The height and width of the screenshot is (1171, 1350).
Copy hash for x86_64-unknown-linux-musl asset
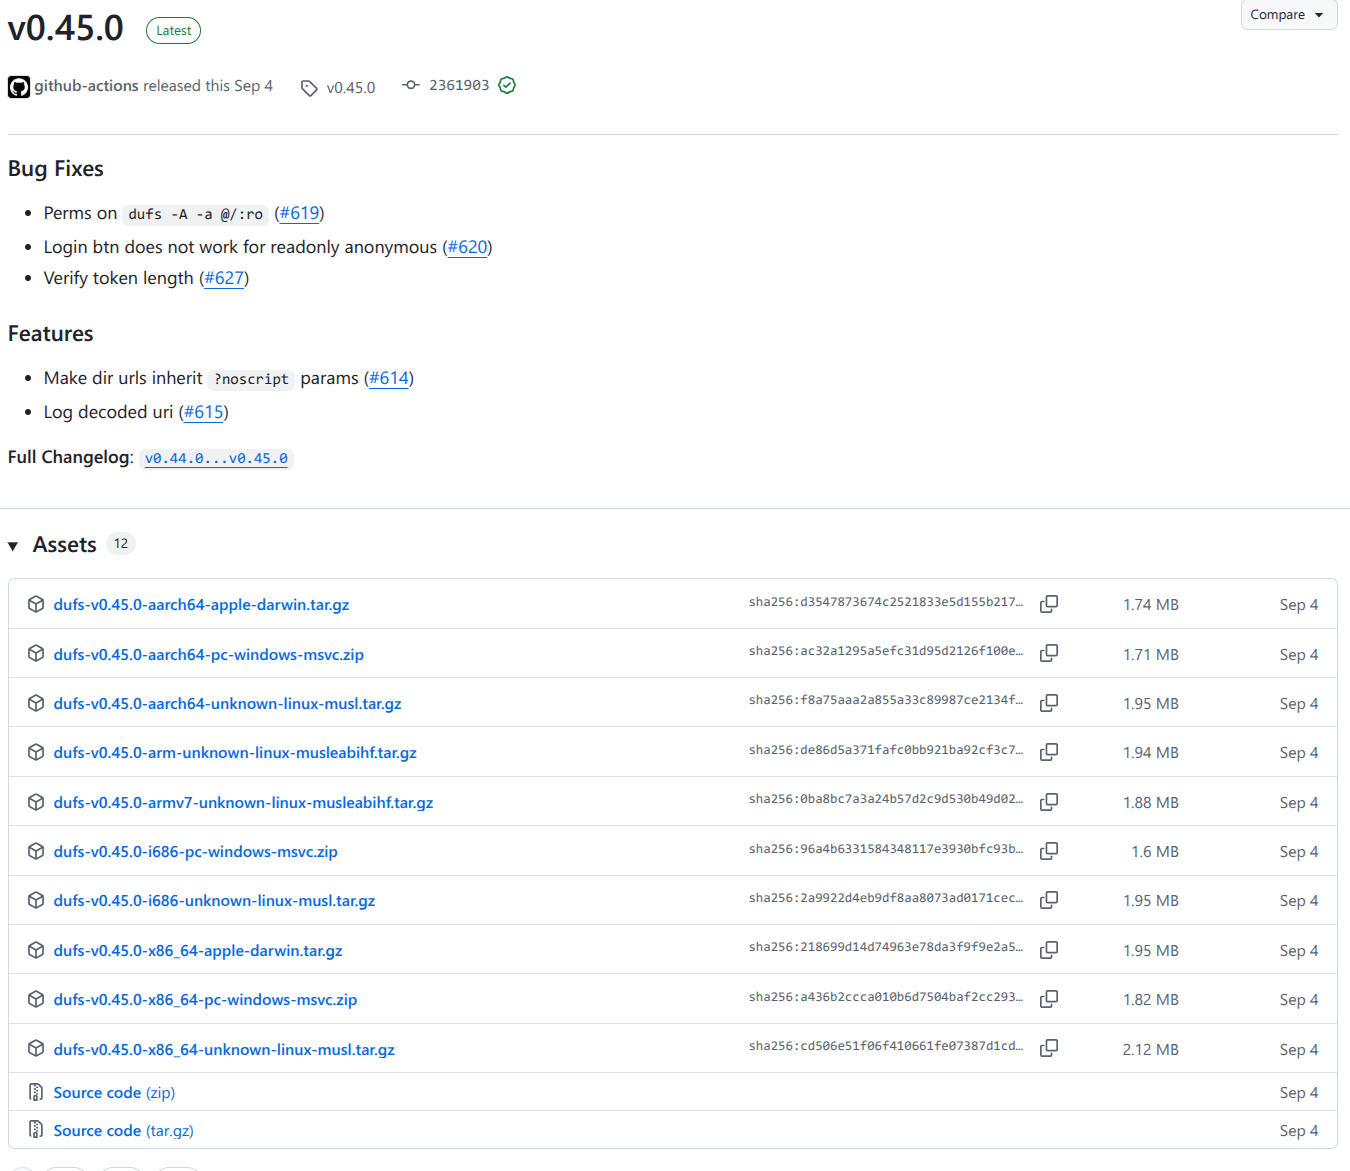1048,1048
